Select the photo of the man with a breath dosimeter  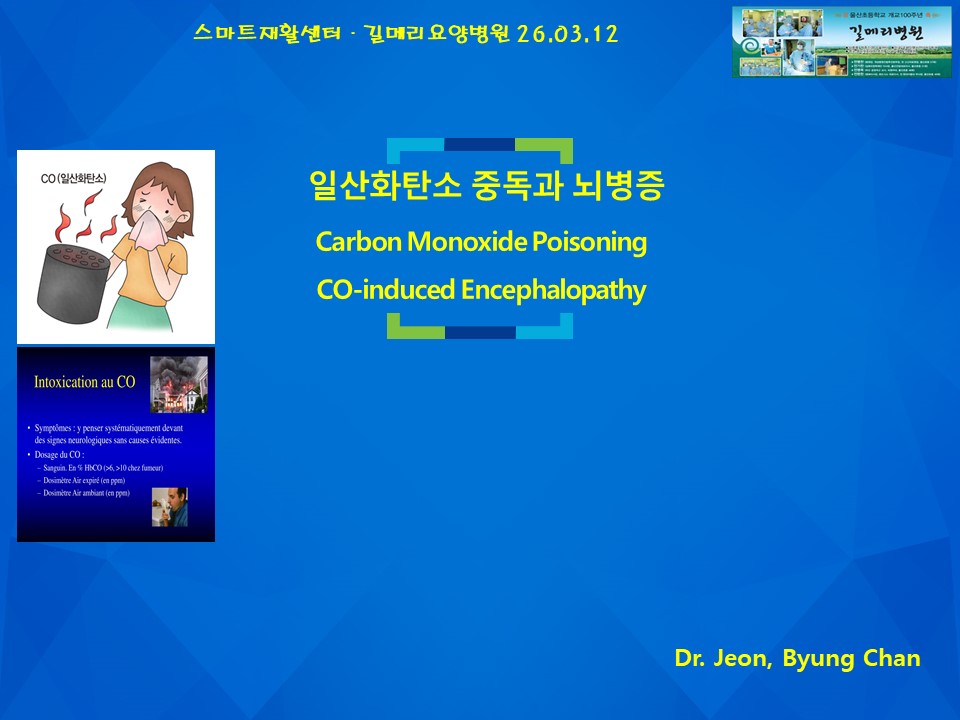tap(170, 507)
